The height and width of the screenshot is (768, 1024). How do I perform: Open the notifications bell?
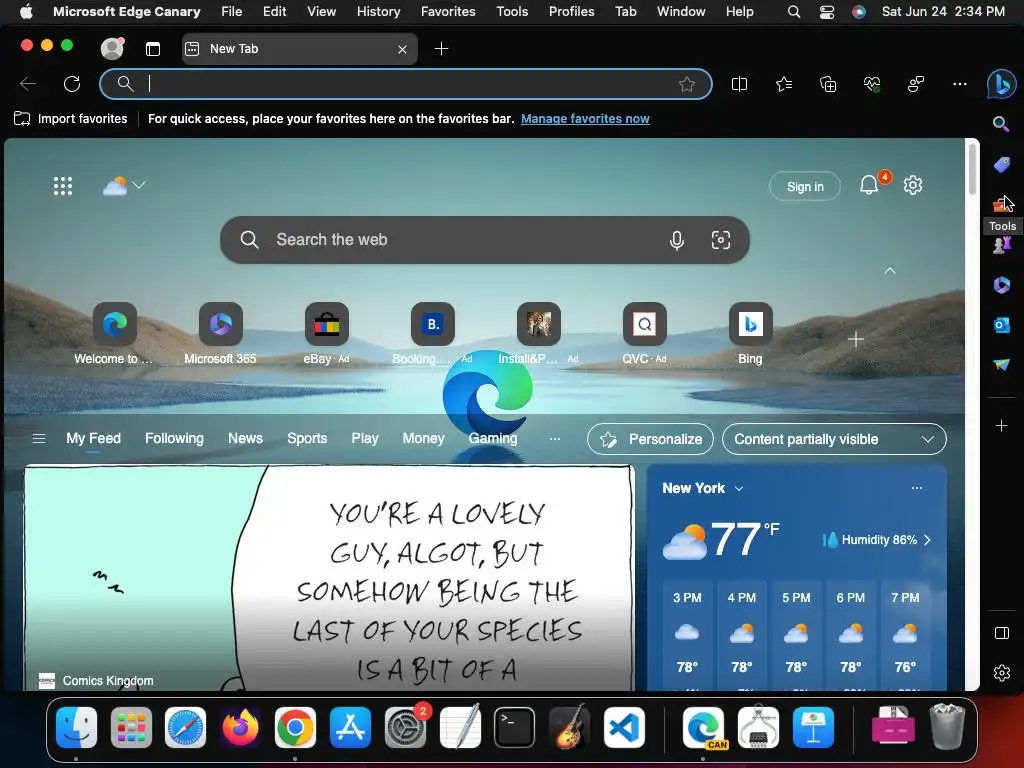(869, 185)
